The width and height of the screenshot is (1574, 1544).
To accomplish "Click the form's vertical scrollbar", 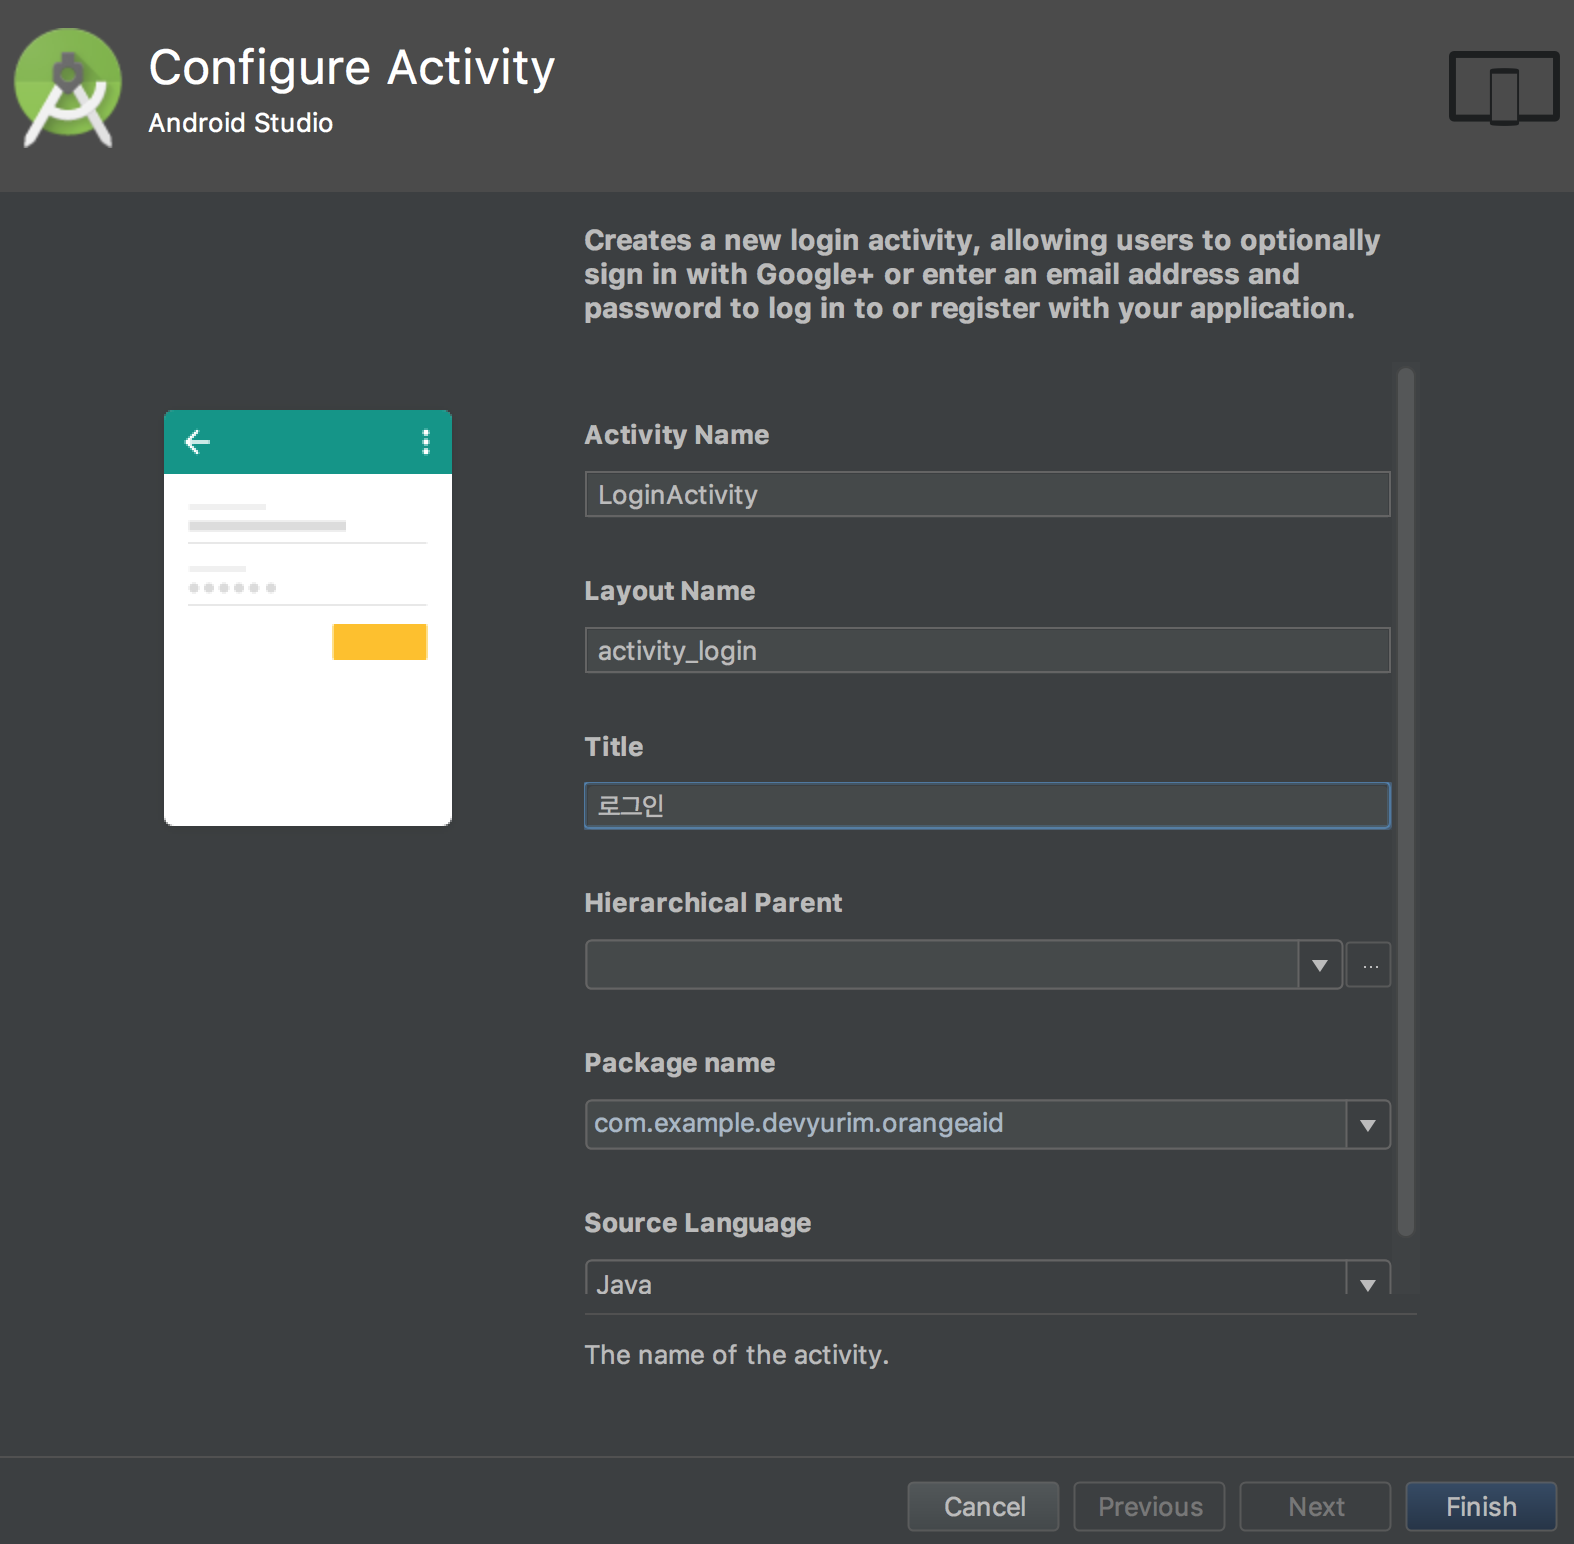I will coord(1405,802).
